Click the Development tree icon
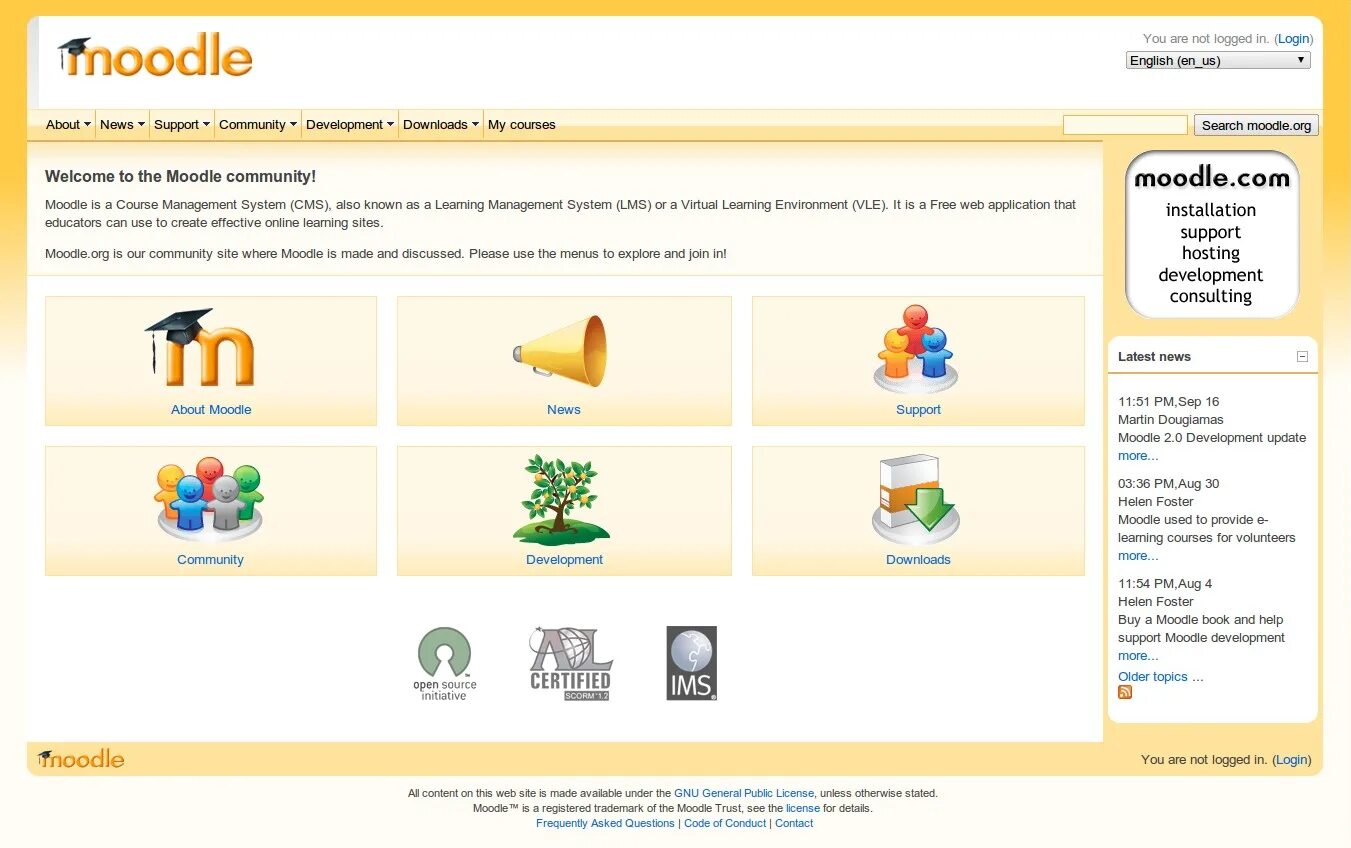The image size is (1351, 848). [561, 498]
